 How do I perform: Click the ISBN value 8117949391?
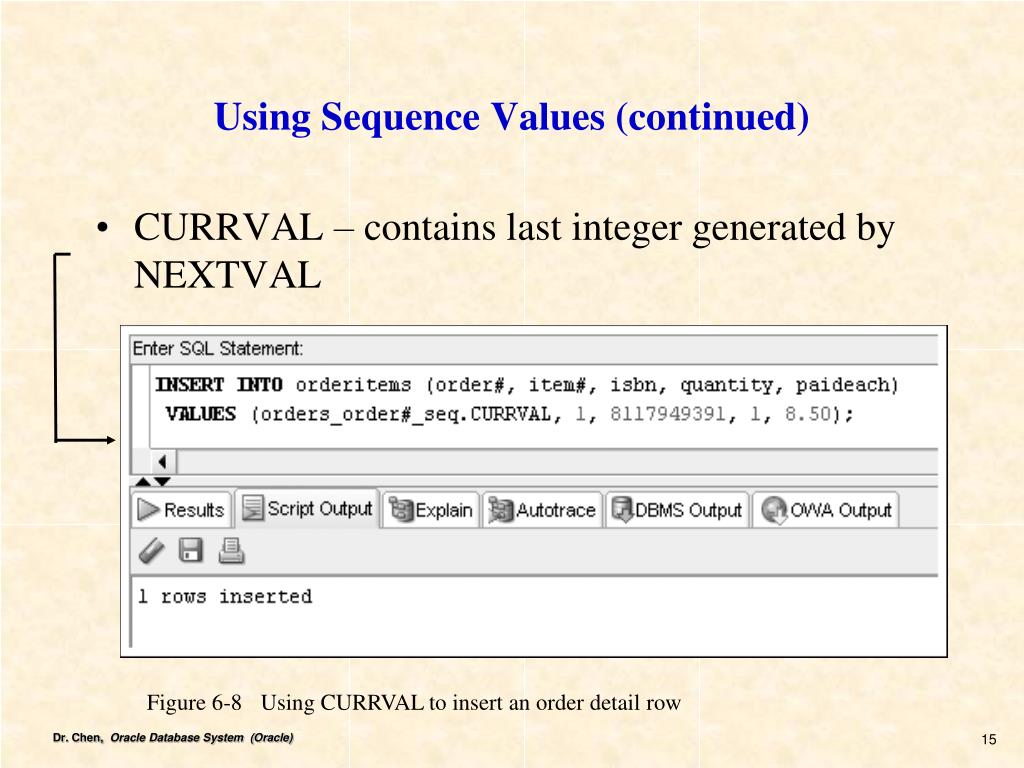click(x=667, y=414)
